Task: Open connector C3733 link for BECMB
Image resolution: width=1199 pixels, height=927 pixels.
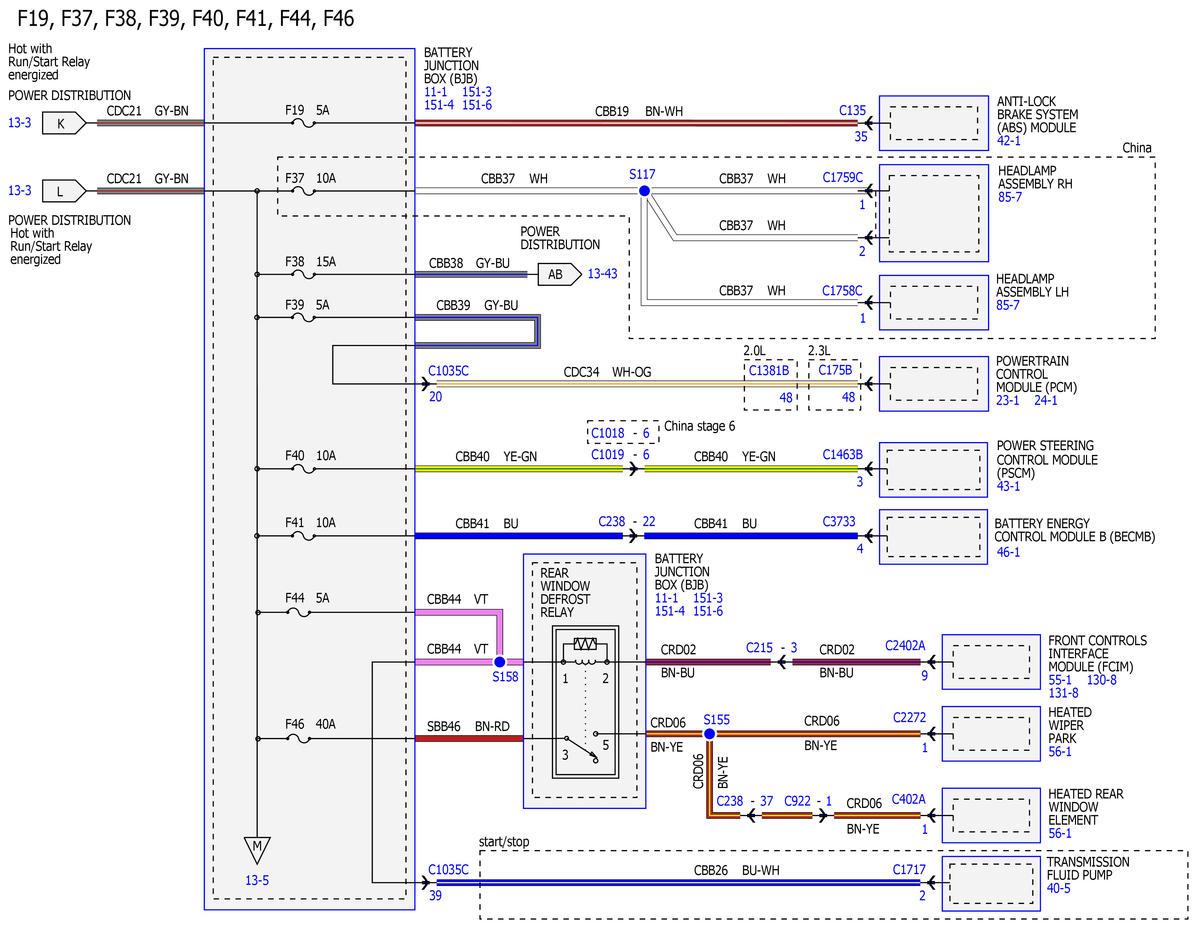Action: tap(839, 521)
